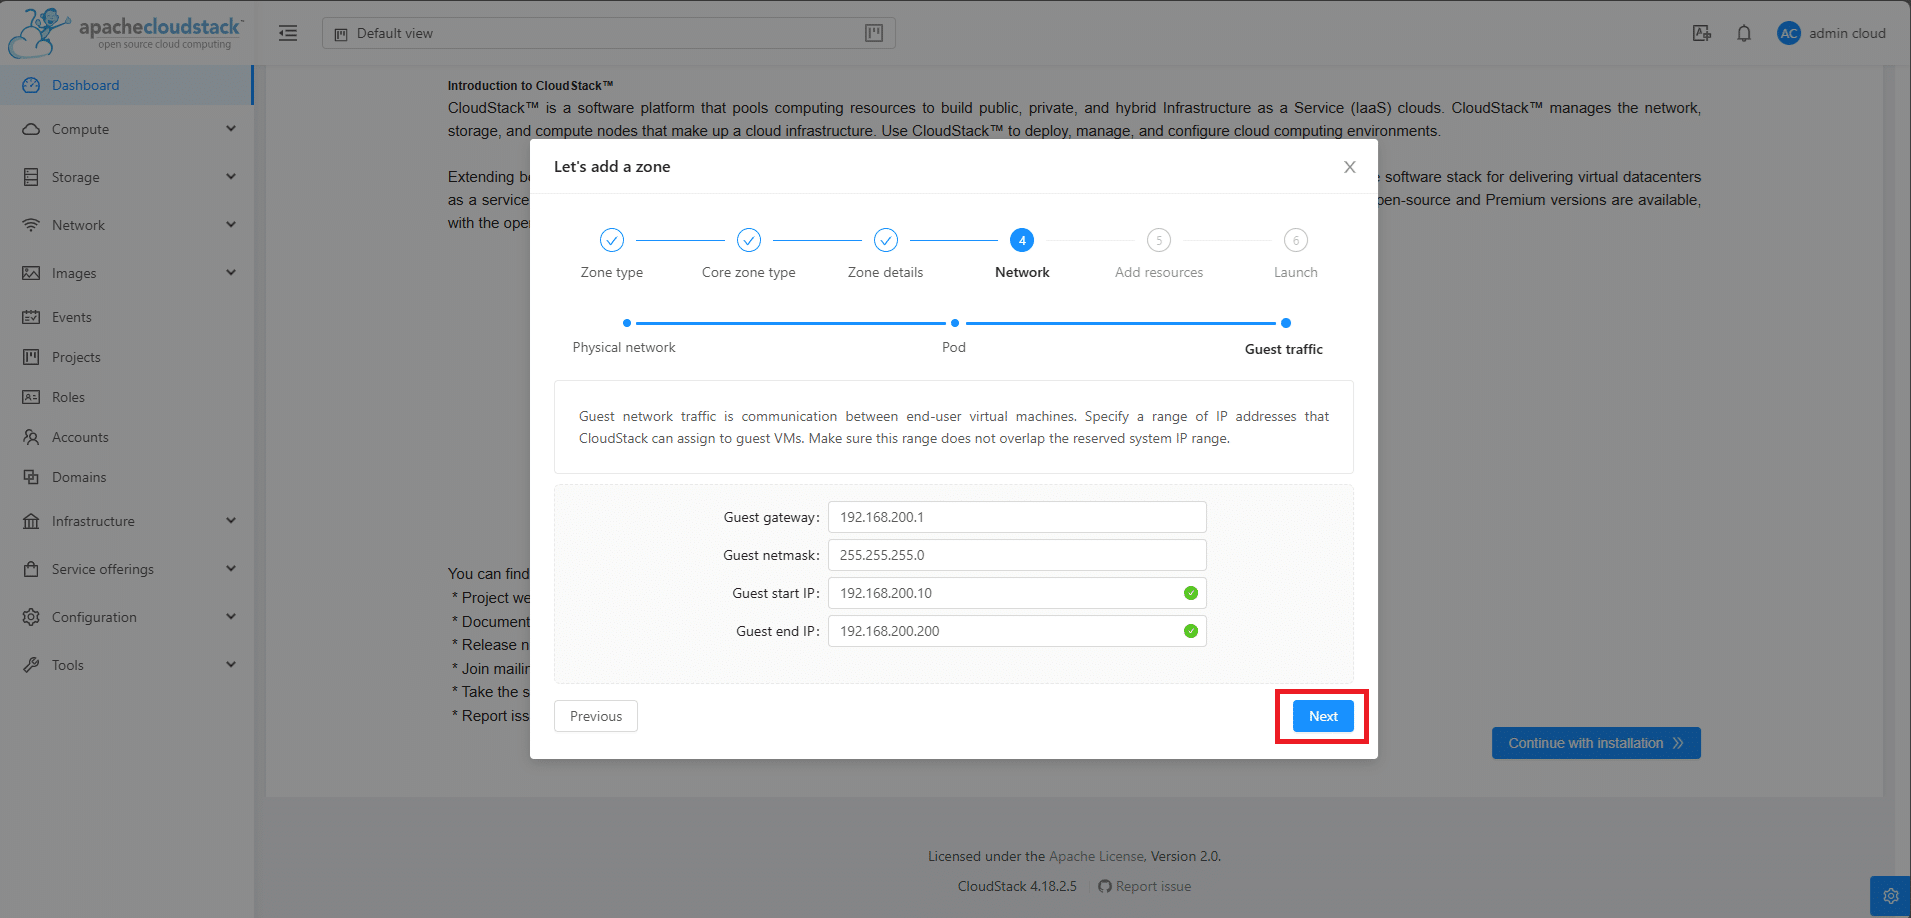Open the notifications bell
Image resolution: width=1911 pixels, height=918 pixels.
click(x=1744, y=33)
